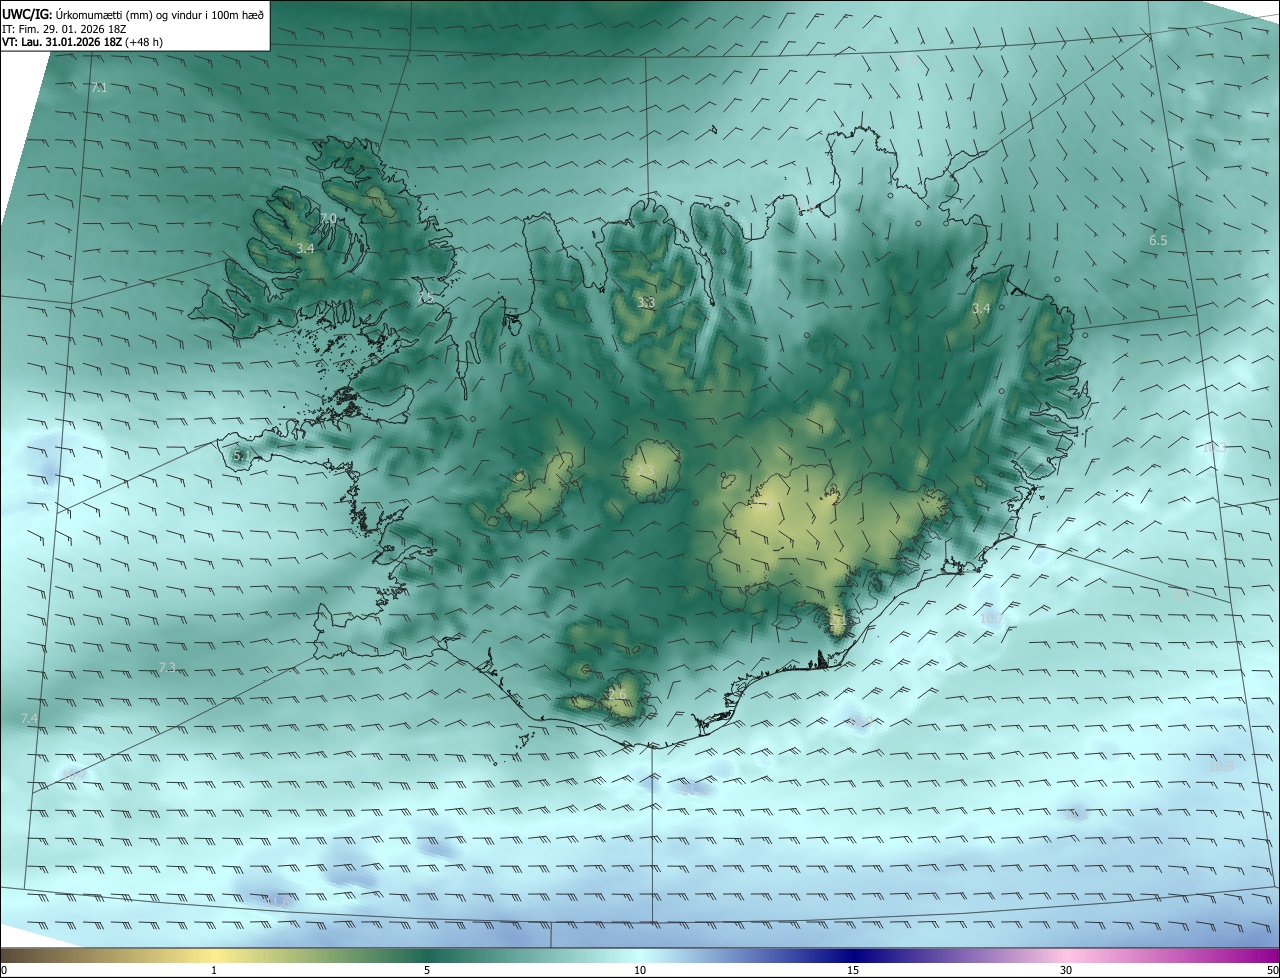Click the IT: Fim. 29. 01. 2026 18Z line
The image size is (1280, 978).
click(x=64, y=29)
